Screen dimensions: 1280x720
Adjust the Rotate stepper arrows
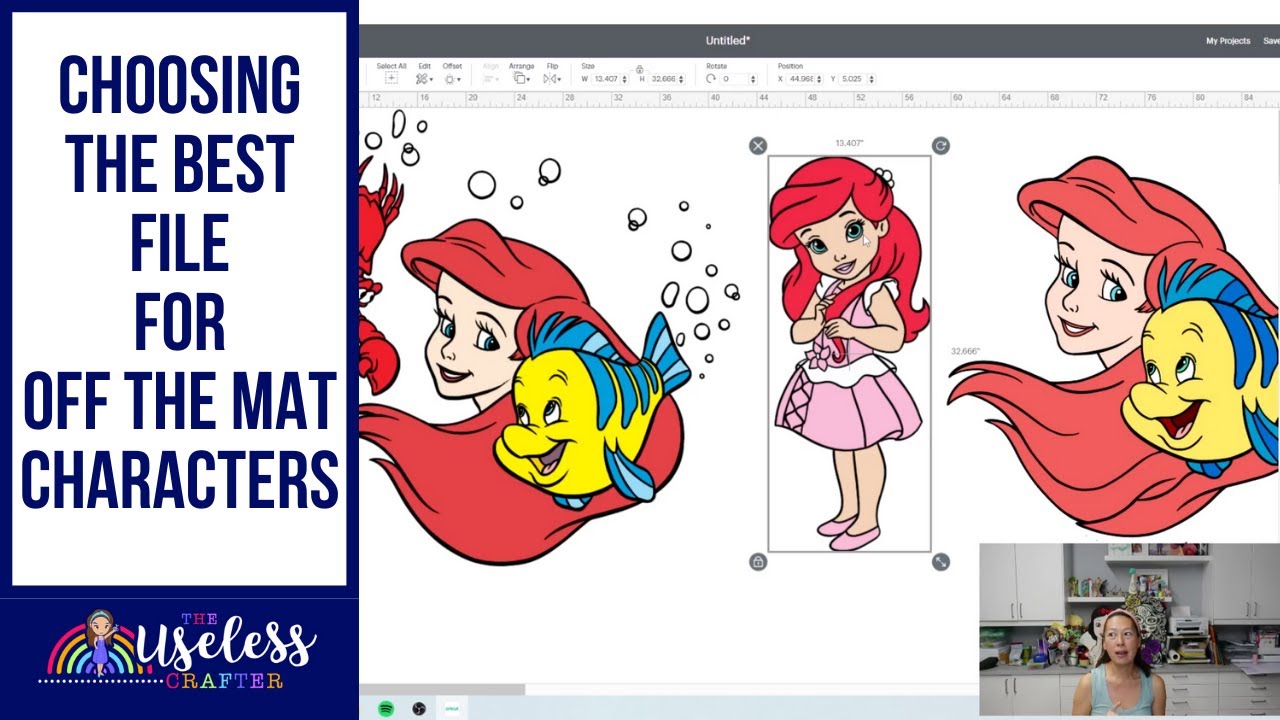[754, 78]
